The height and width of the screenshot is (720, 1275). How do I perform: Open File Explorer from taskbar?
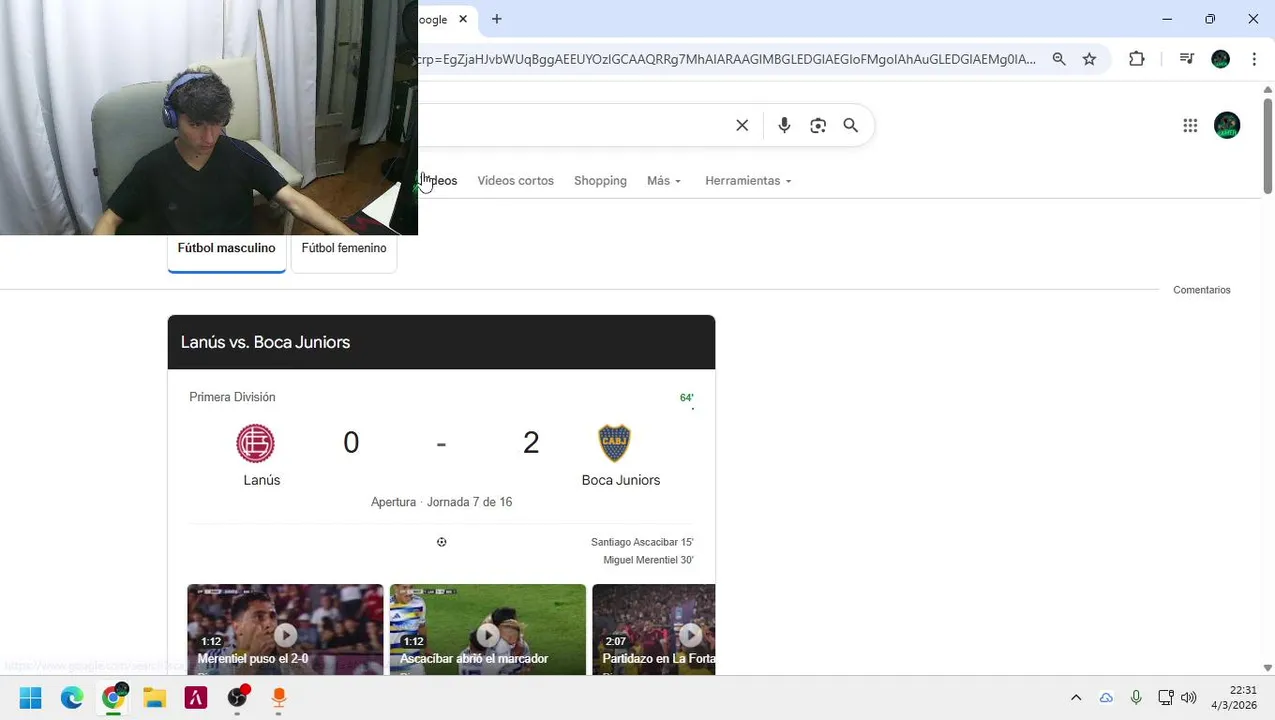155,698
